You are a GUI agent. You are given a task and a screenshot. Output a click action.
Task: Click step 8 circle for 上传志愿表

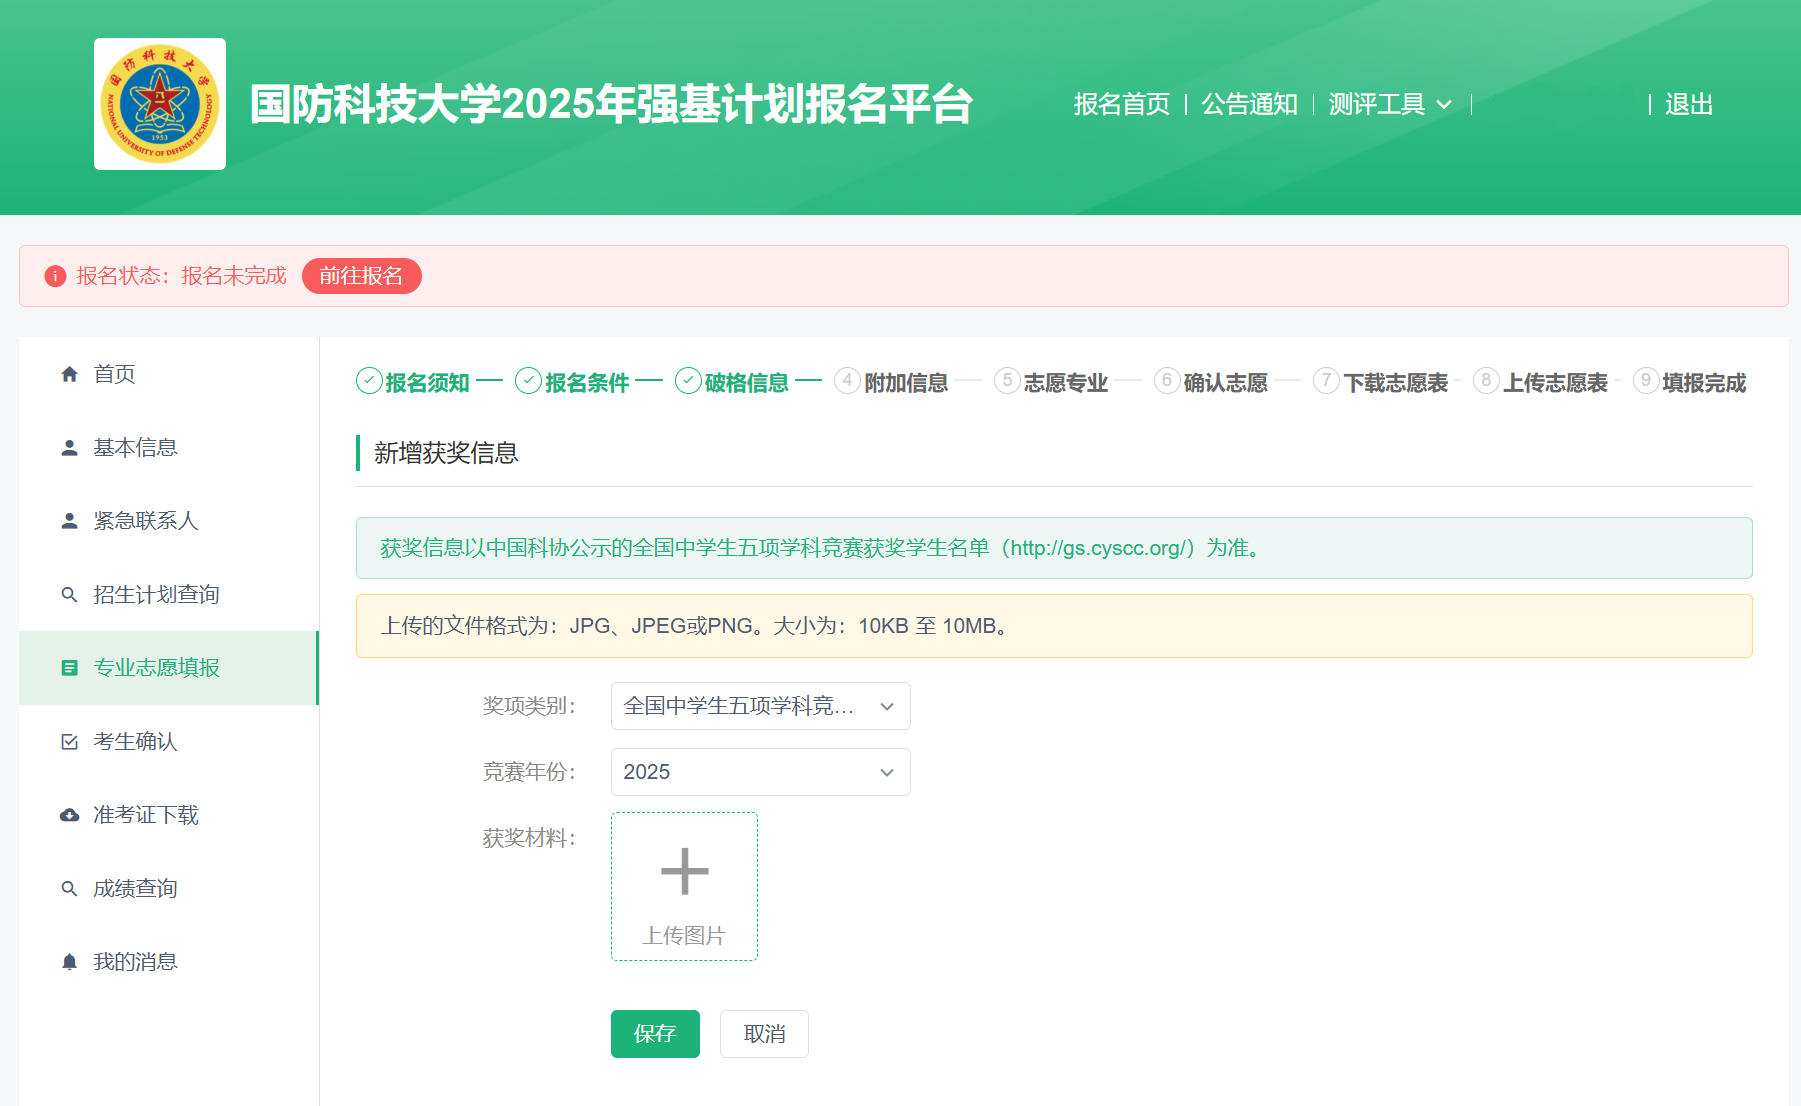pos(1486,381)
